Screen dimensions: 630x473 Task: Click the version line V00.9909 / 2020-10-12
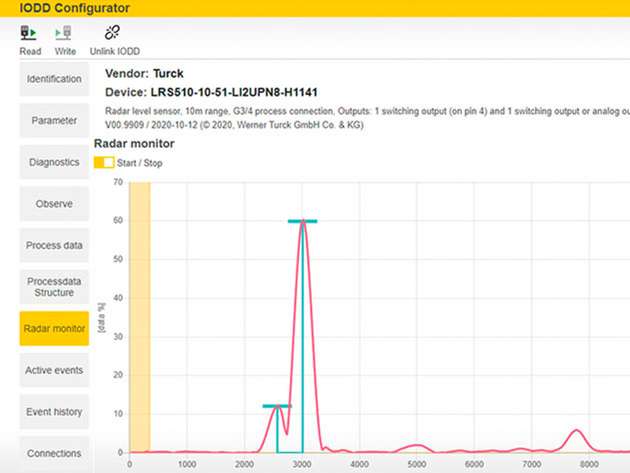[x=234, y=125]
